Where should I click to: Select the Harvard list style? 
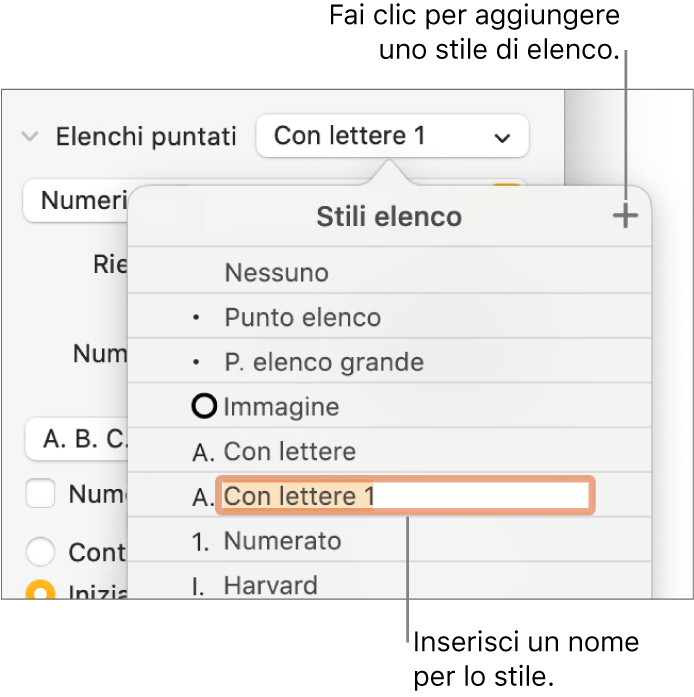tap(389, 583)
